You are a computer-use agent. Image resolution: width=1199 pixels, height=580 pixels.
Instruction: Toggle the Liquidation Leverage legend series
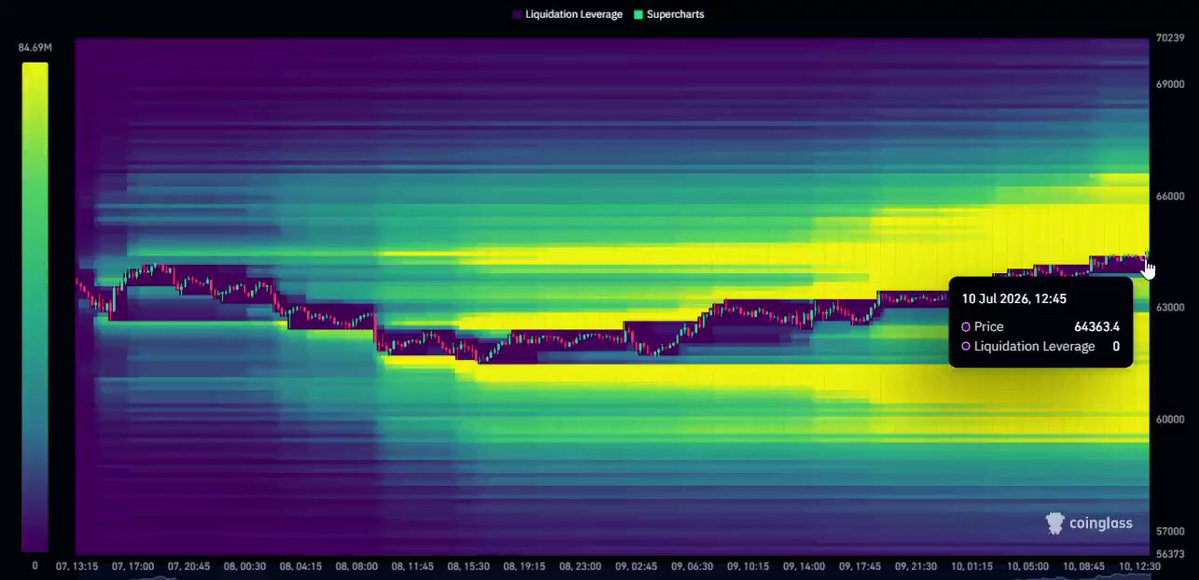click(567, 15)
